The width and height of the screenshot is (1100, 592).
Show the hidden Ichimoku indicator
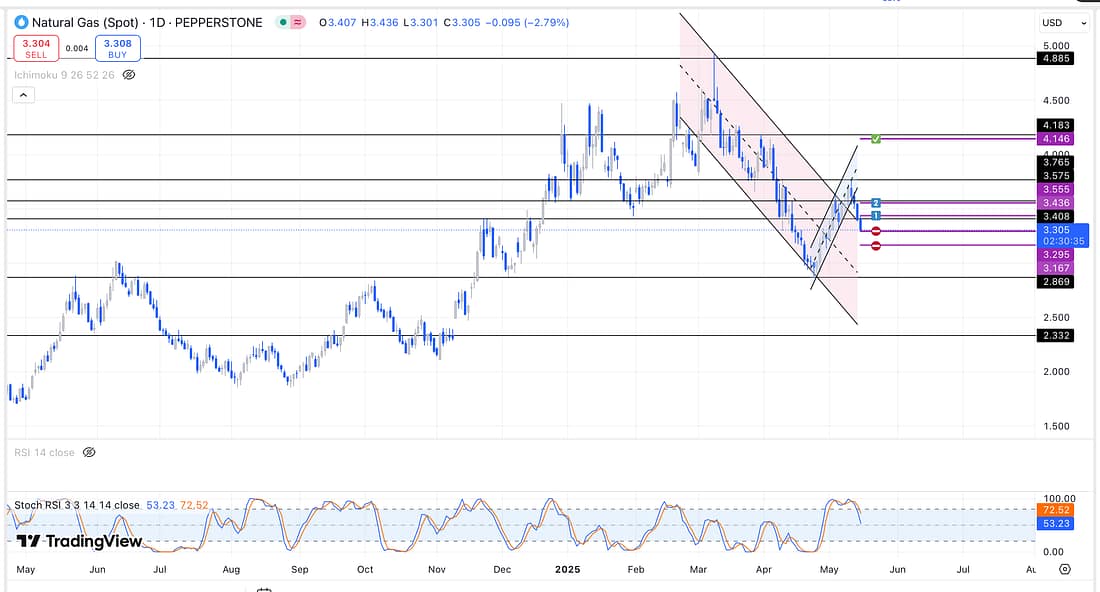click(x=128, y=74)
